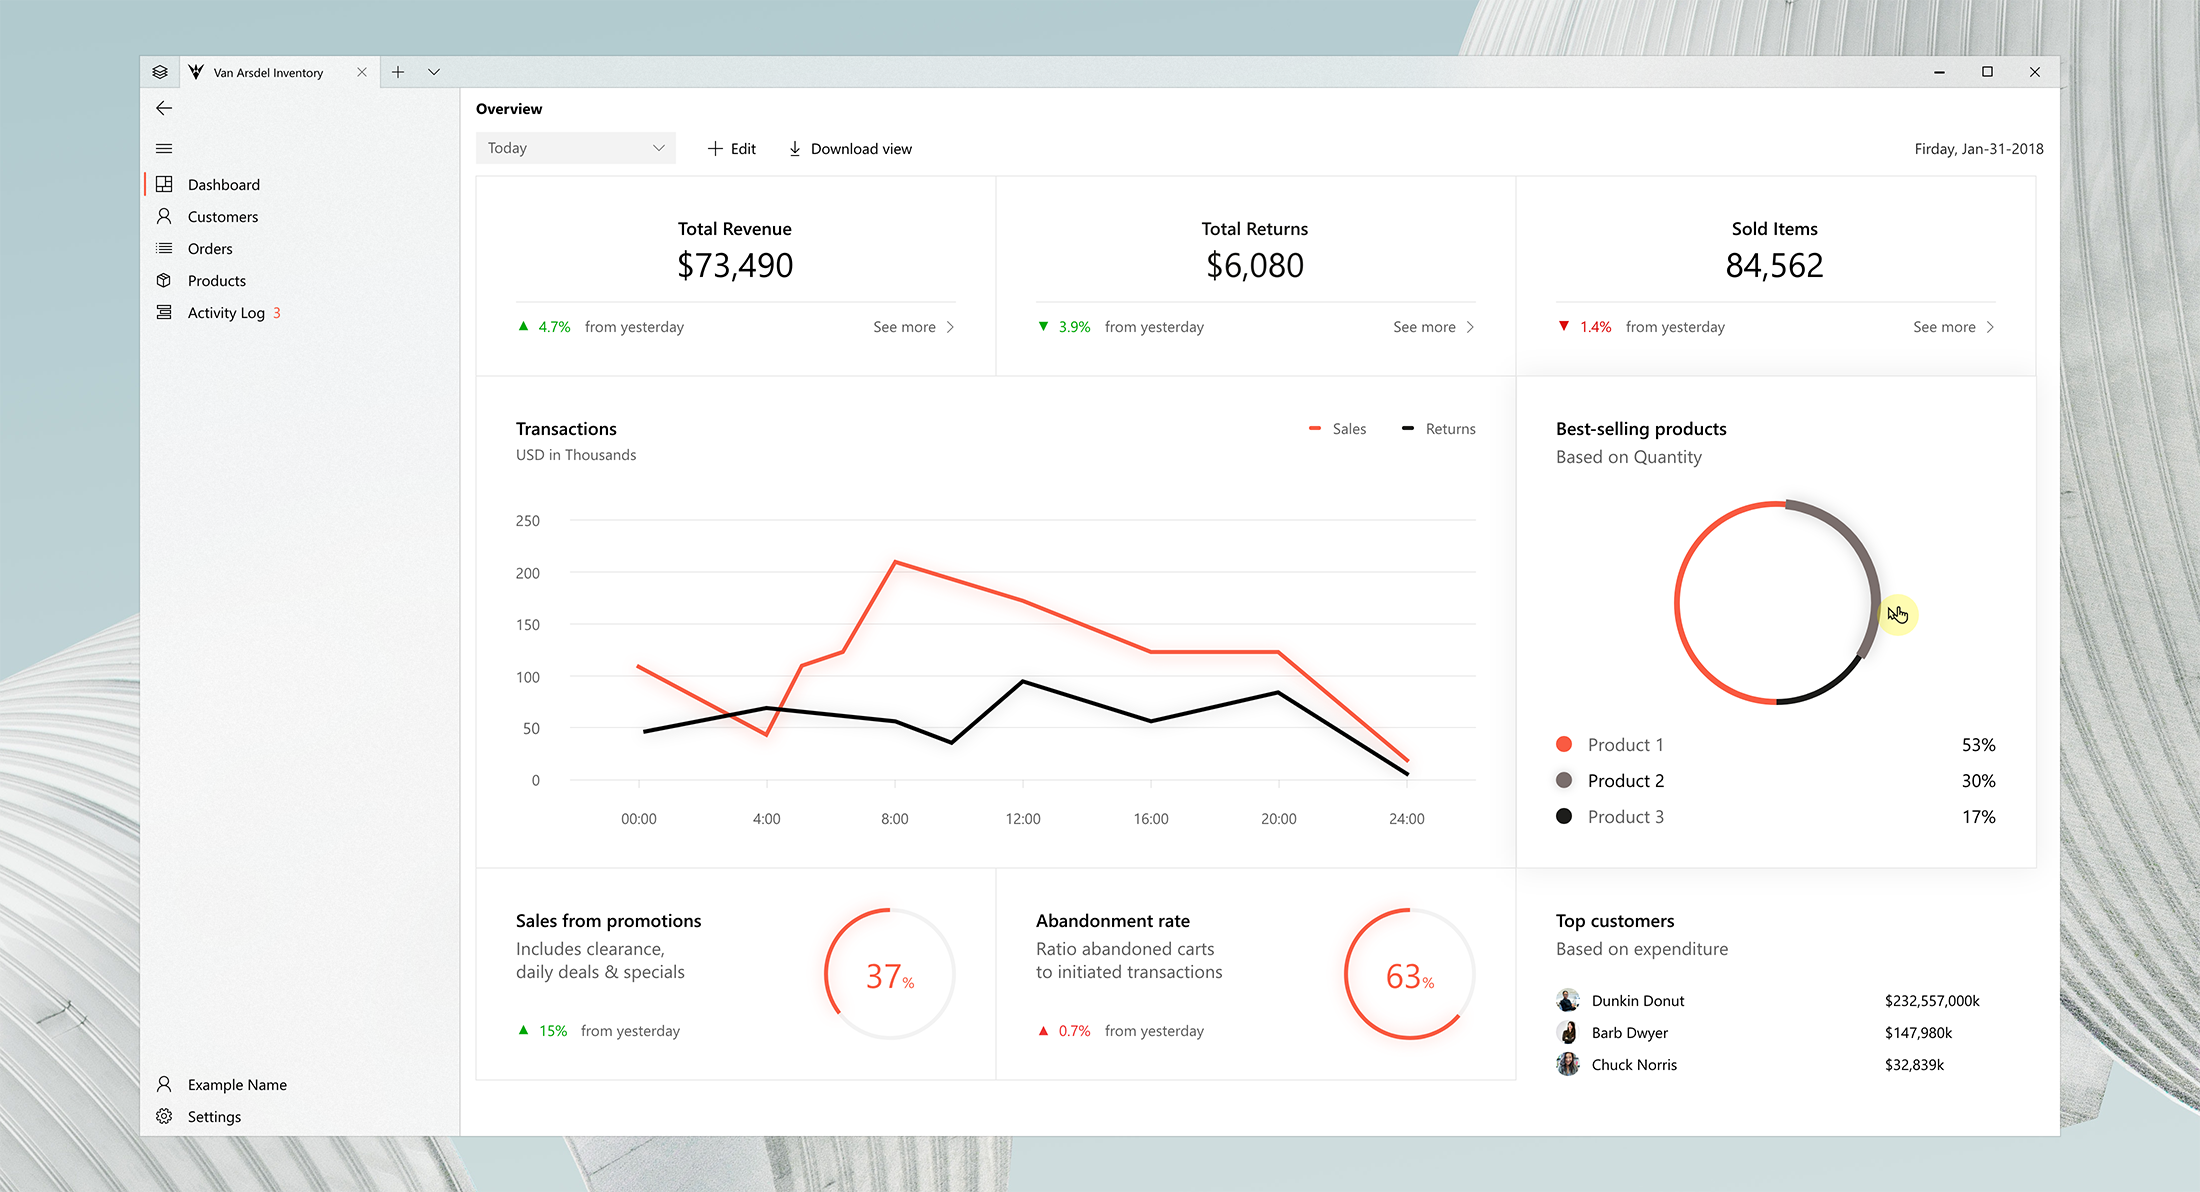Select the Van Arsdel Inventory tab
Screen dimensions: 2200x1192
(x=279, y=72)
